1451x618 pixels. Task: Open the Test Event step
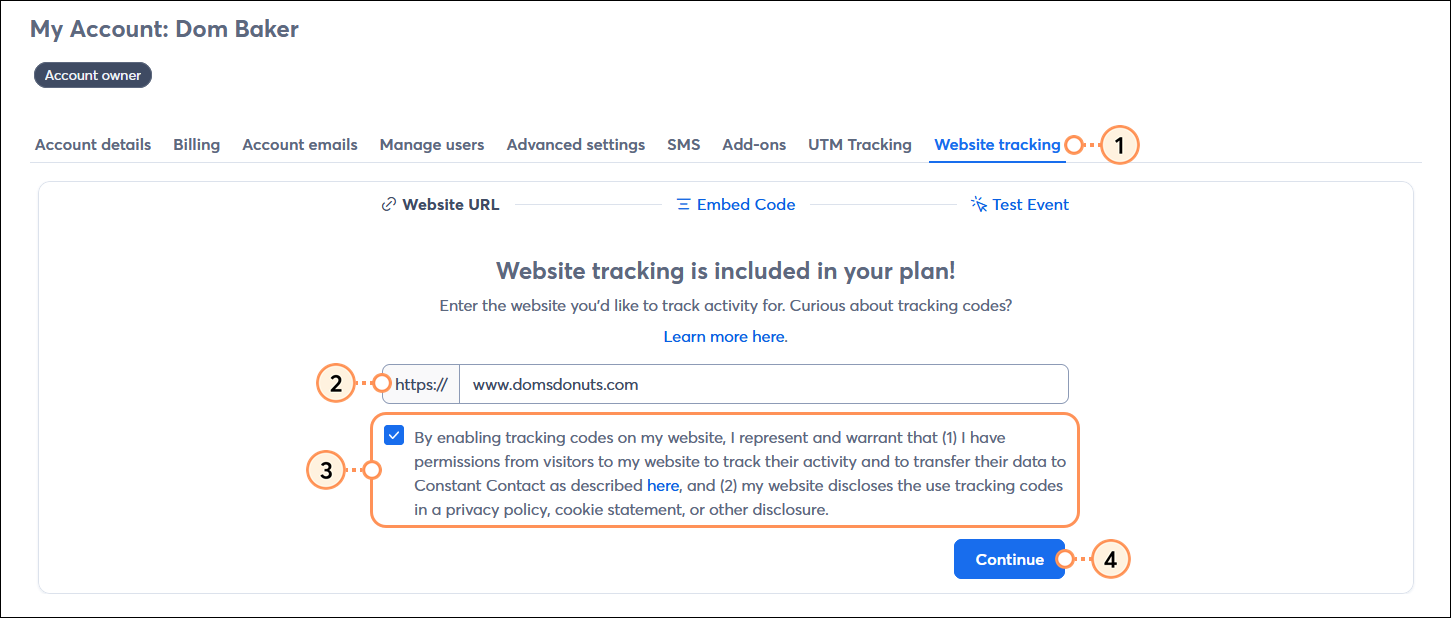(x=1030, y=204)
